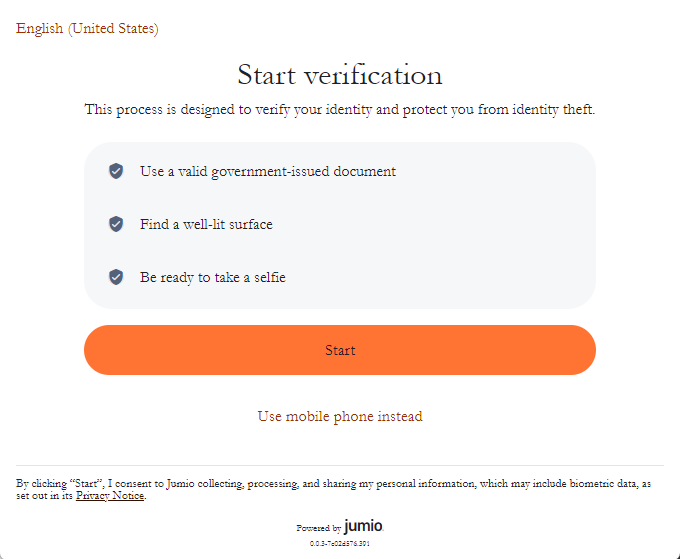
Task: Click the 'Powered by' footer label
Action: (x=318, y=528)
